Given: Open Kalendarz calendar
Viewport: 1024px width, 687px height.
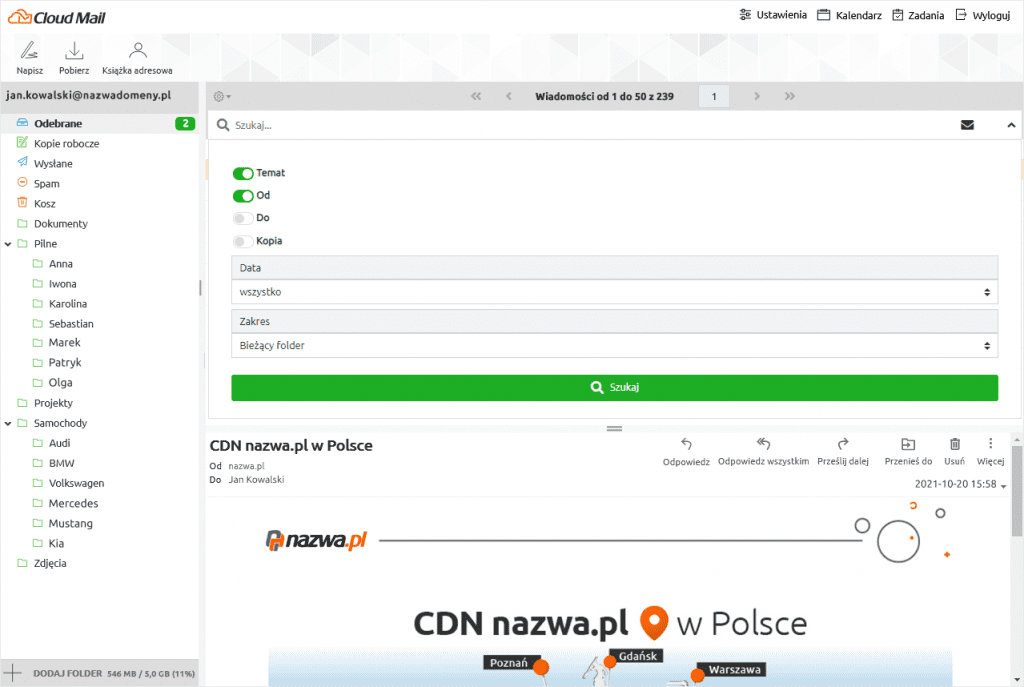Looking at the screenshot, I should [850, 15].
